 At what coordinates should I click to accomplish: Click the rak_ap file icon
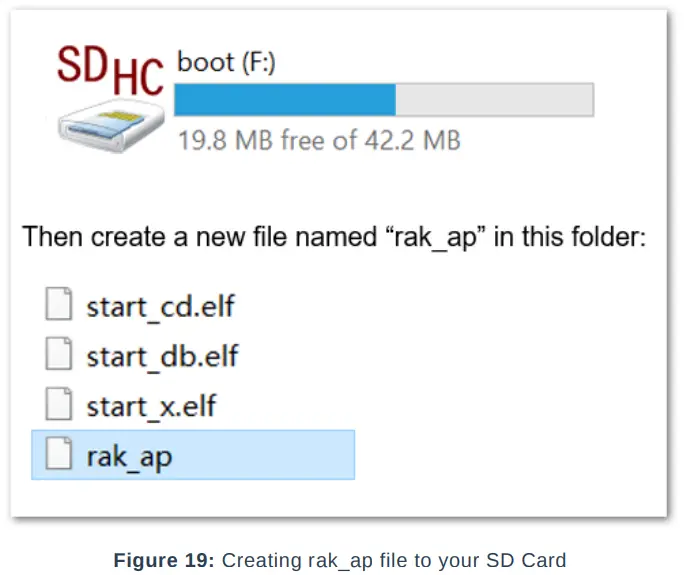point(61,456)
